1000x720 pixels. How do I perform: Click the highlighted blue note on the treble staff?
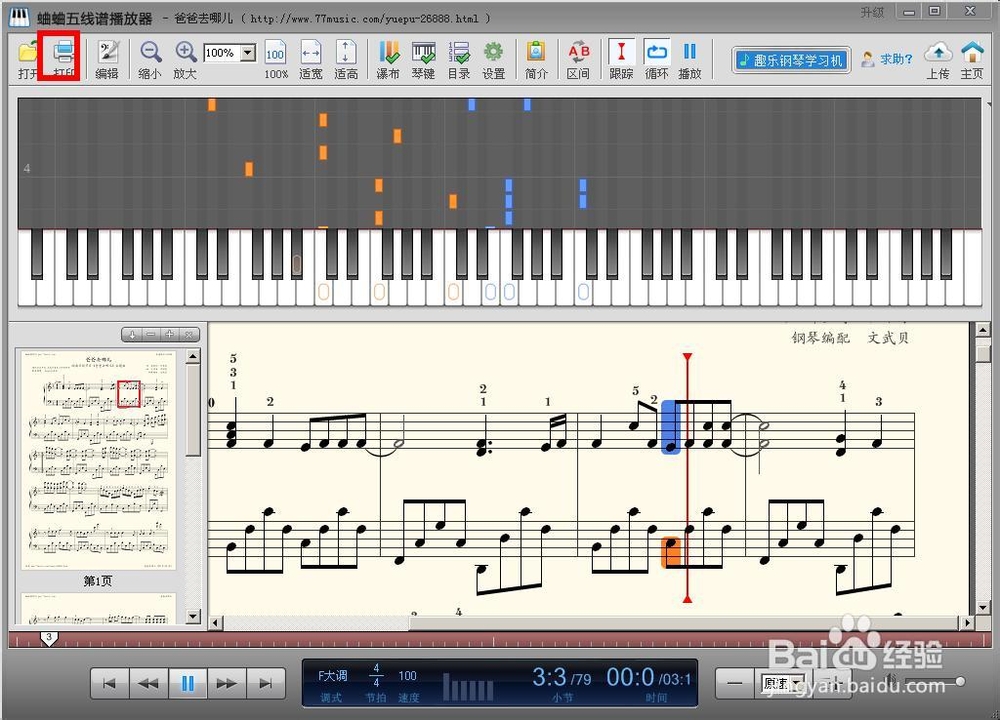[x=670, y=427]
